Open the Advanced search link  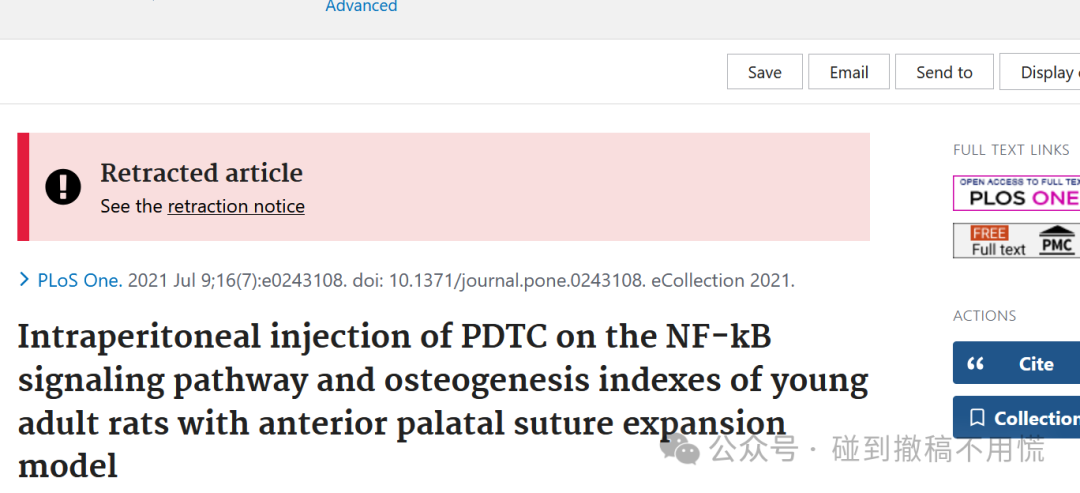point(361,6)
